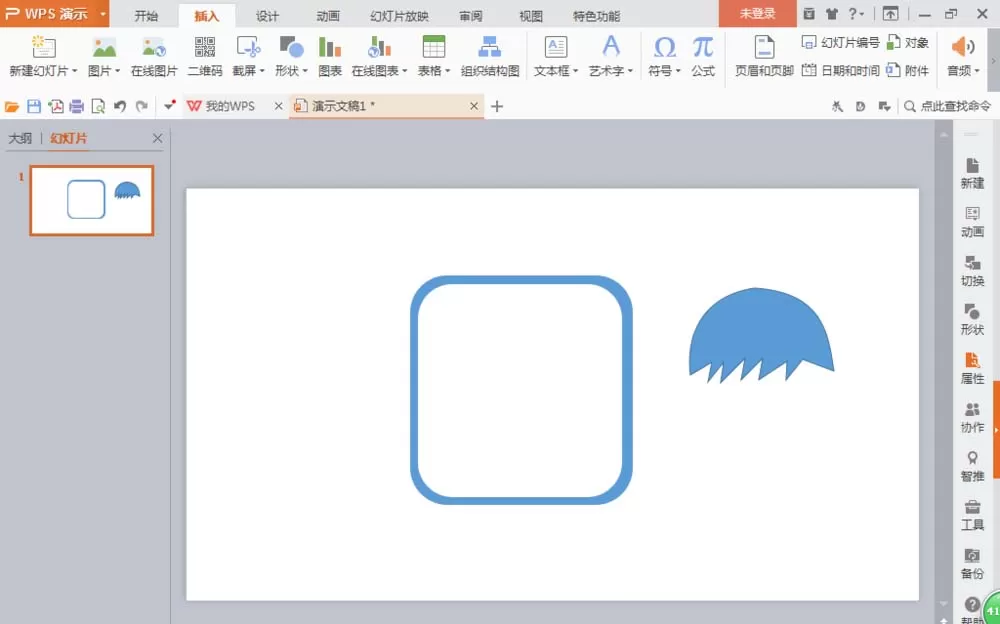Open 属性 properties in right sidebar

[972, 368]
